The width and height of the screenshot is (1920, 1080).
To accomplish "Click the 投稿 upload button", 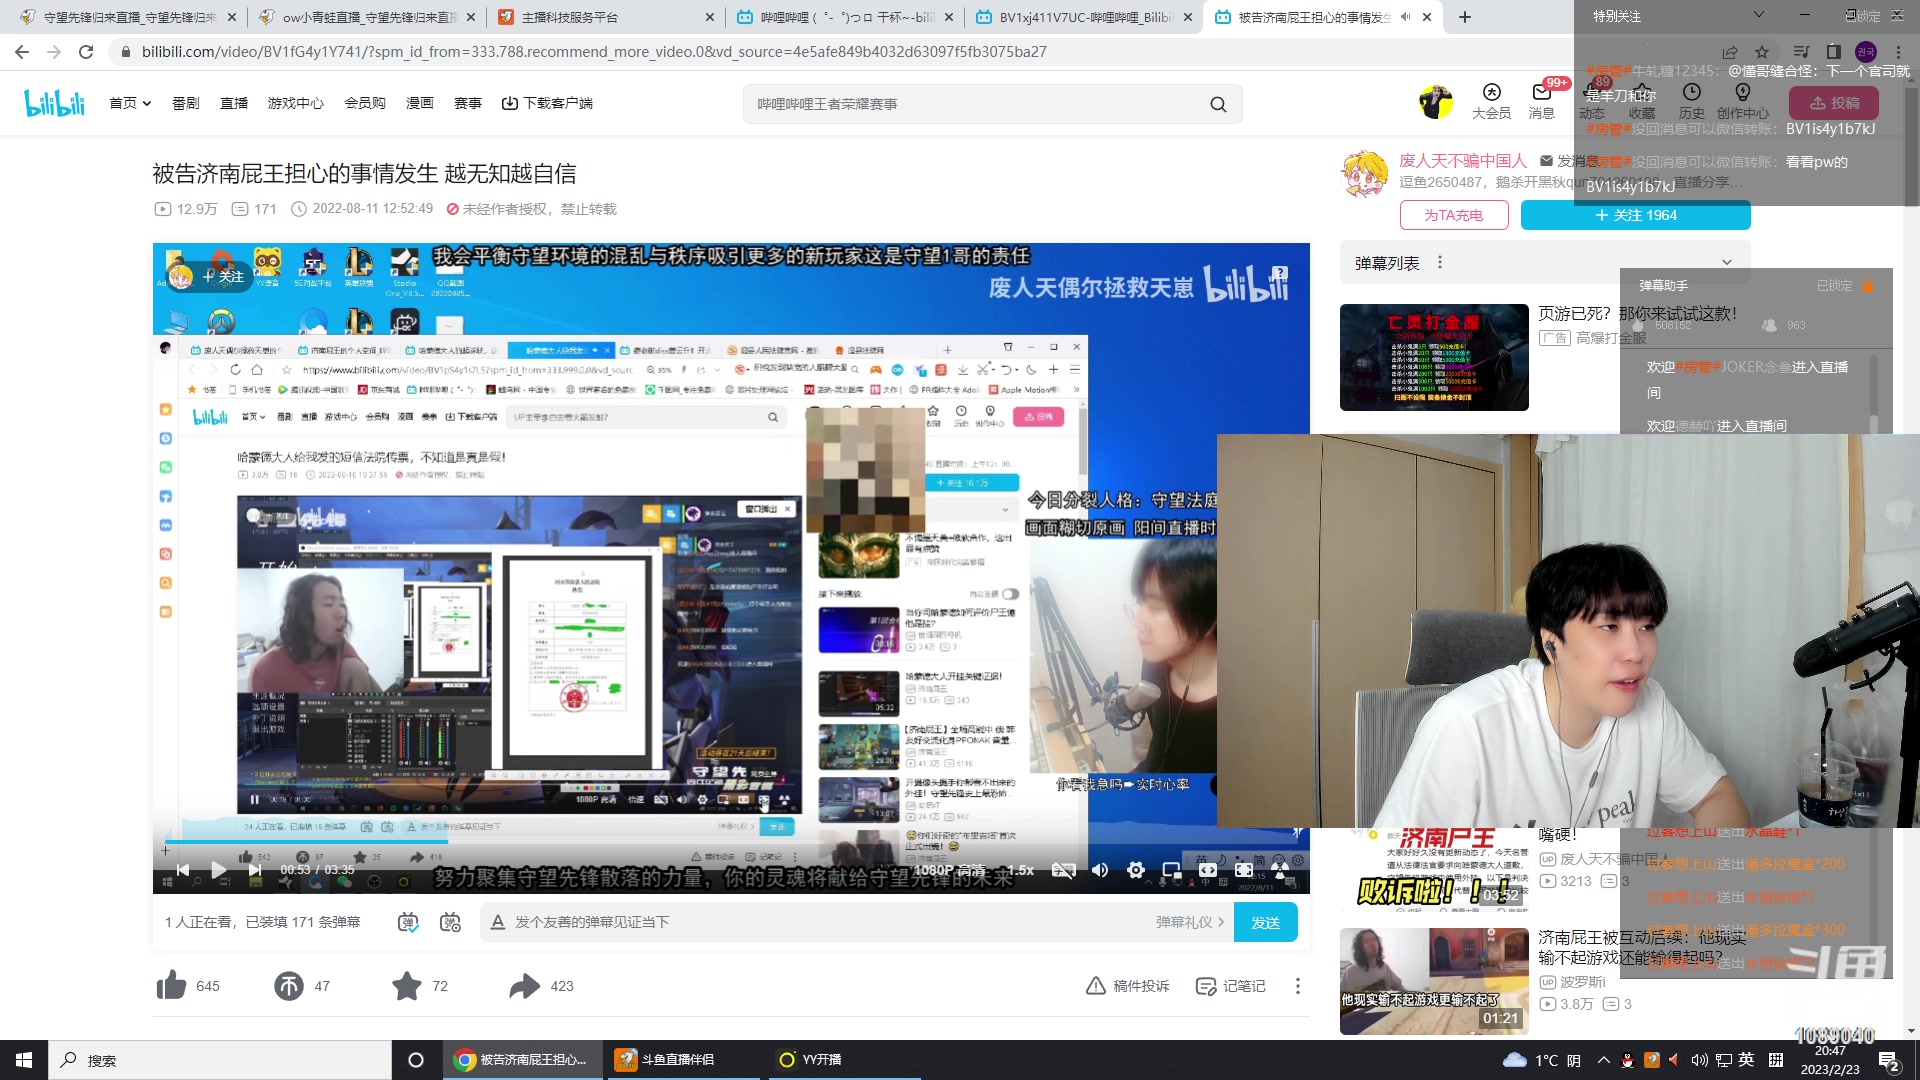I will (1834, 103).
